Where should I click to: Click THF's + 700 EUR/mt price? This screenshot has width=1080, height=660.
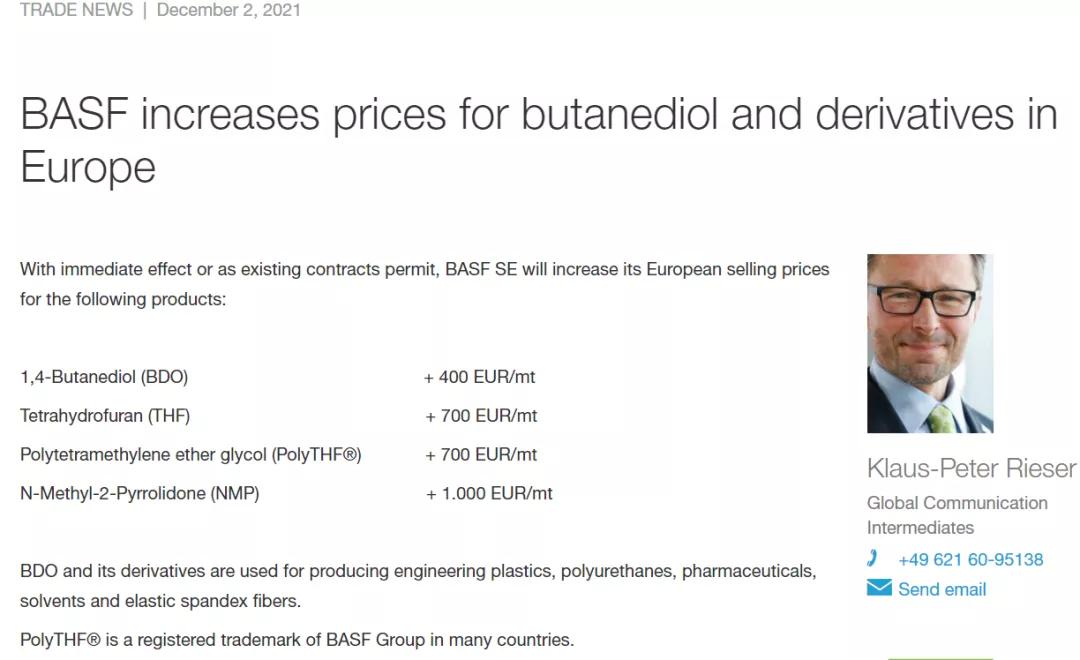click(481, 415)
